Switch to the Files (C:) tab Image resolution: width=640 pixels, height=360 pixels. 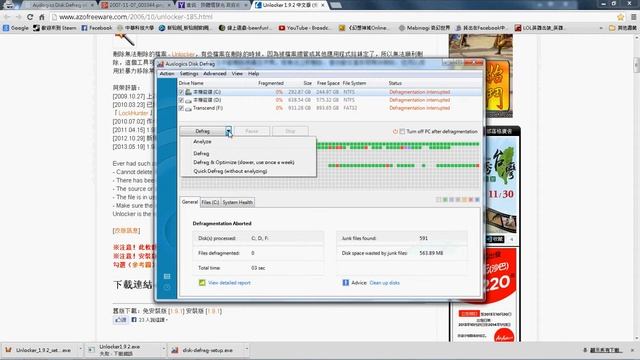210,202
